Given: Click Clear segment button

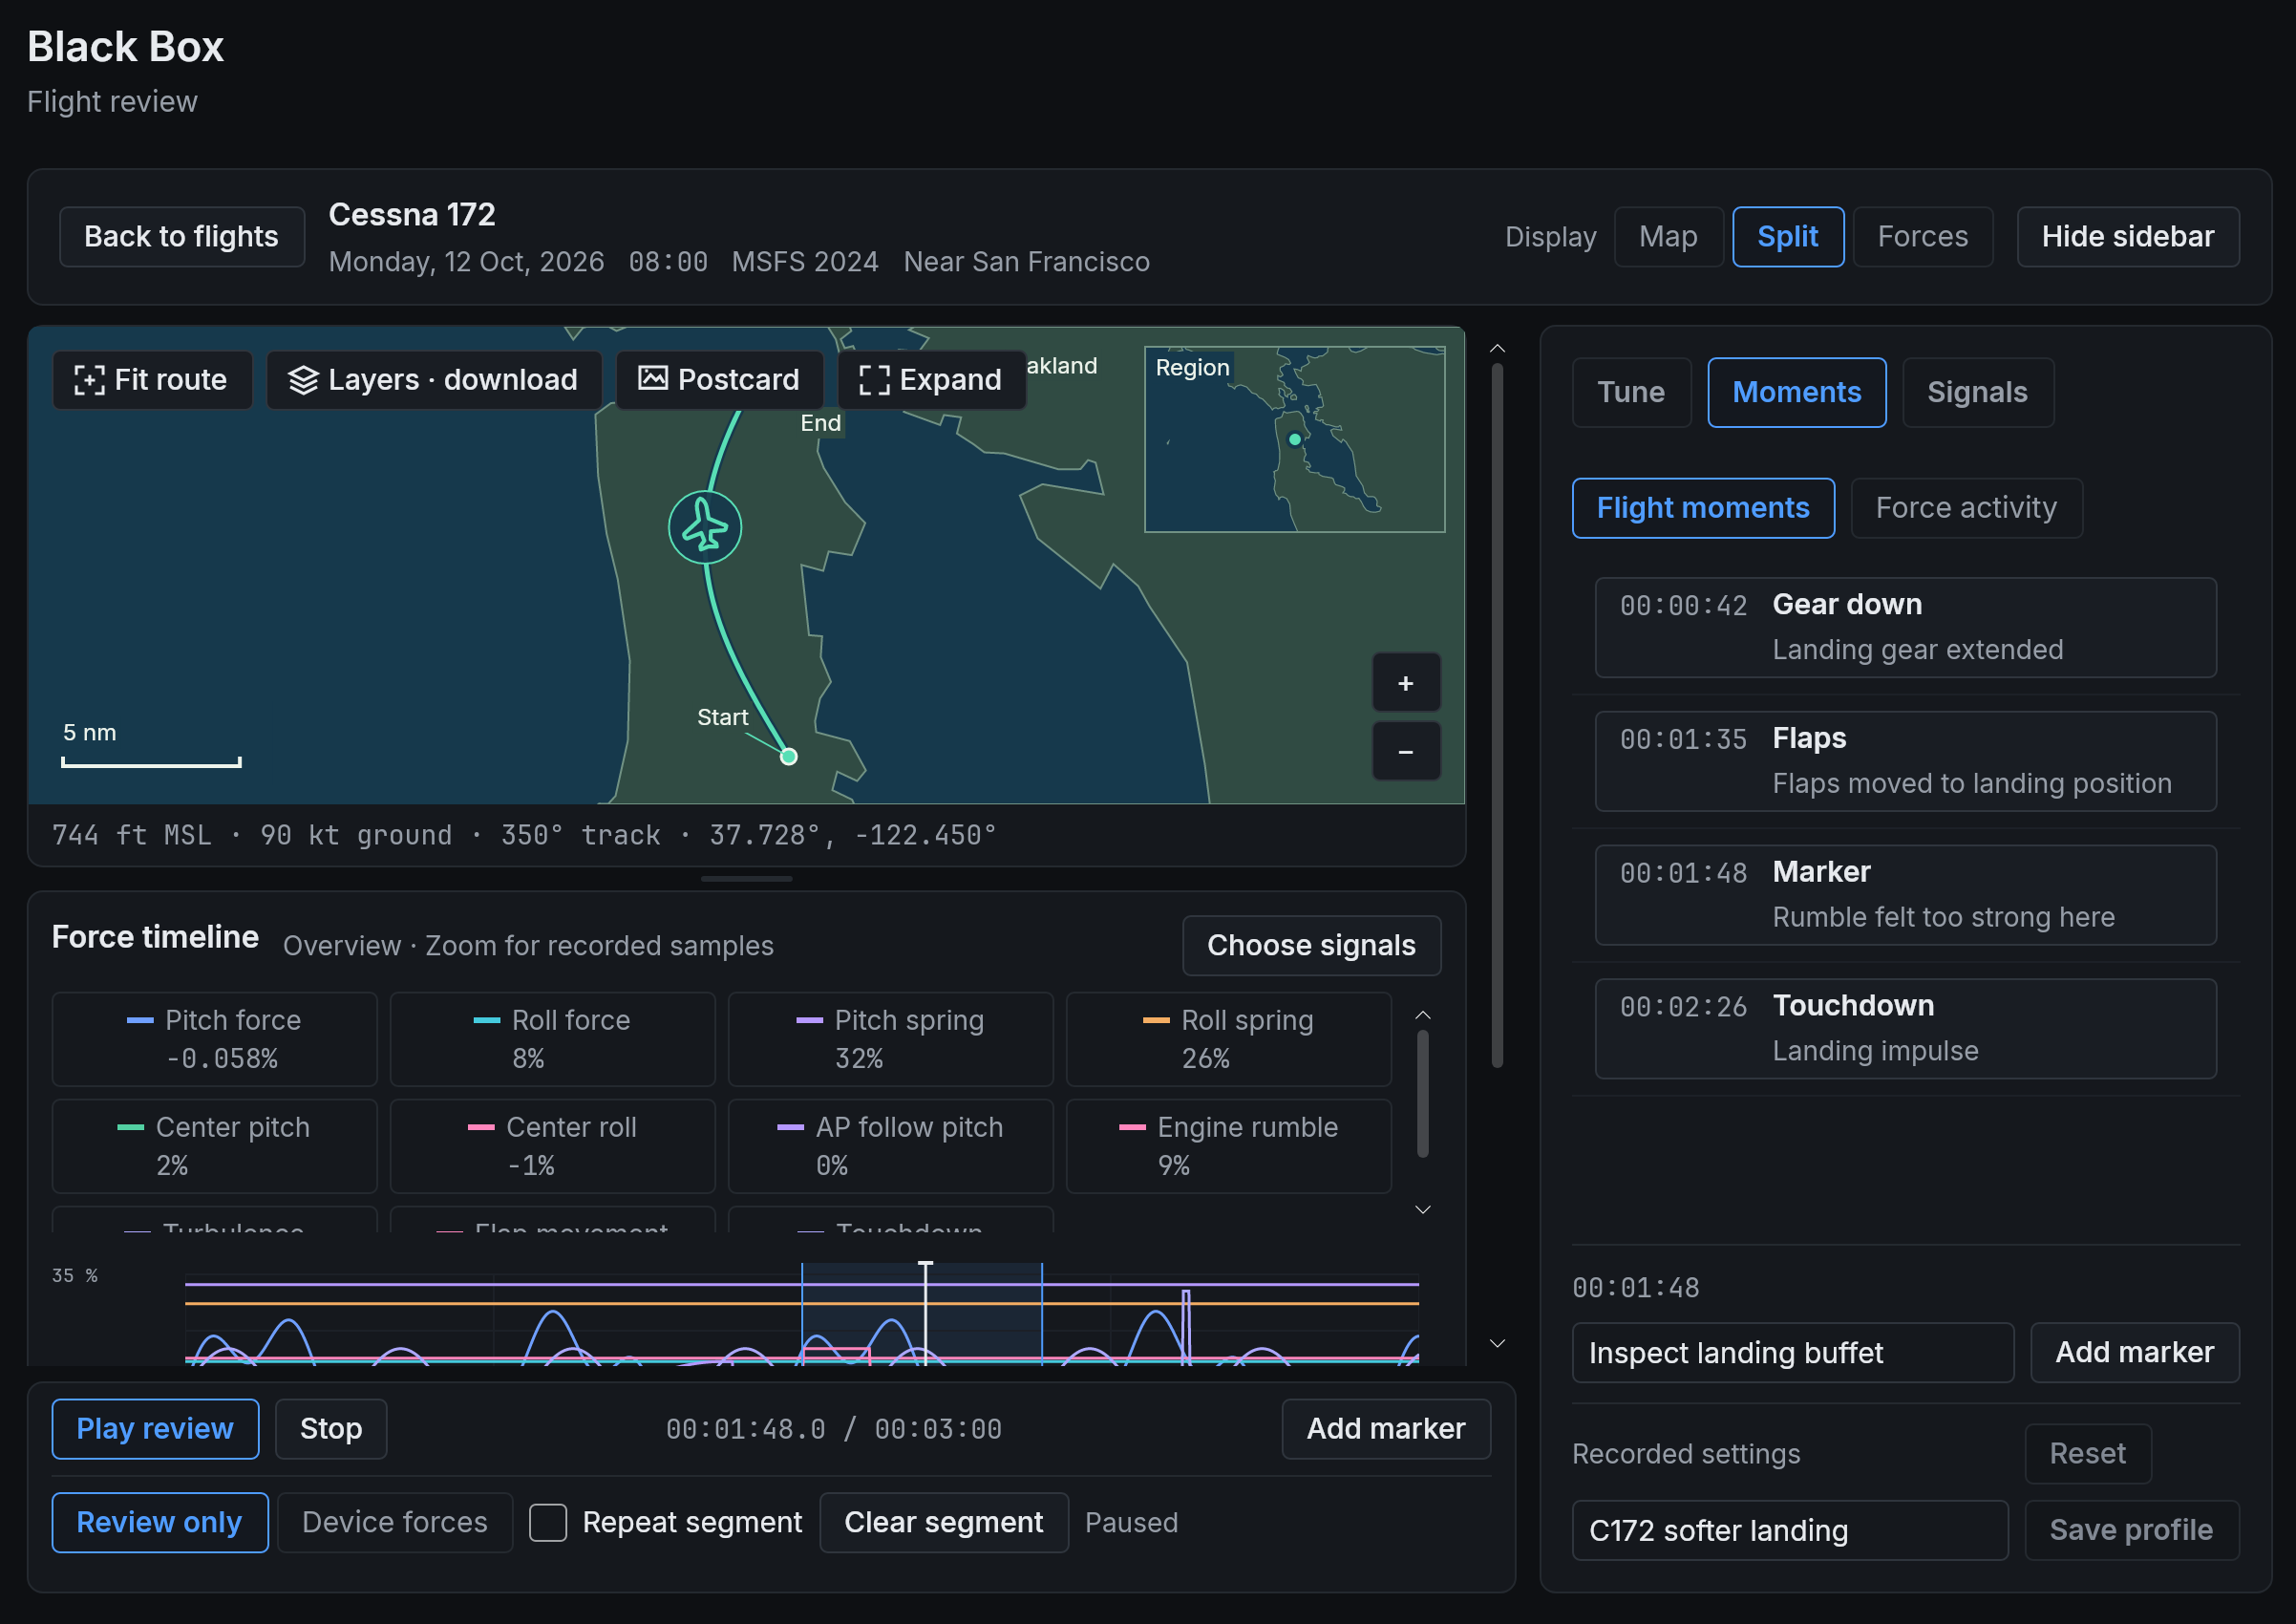Looking at the screenshot, I should [x=943, y=1522].
